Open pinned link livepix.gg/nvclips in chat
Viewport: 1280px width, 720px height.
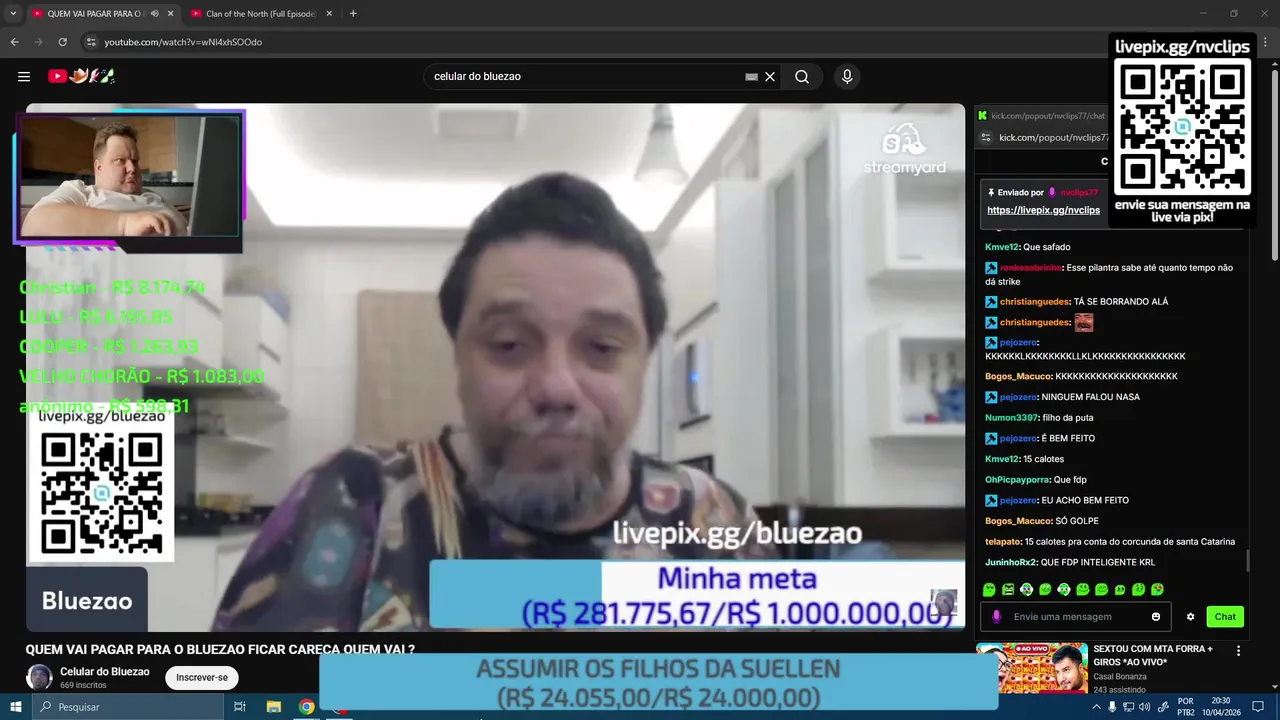pyautogui.click(x=1043, y=210)
